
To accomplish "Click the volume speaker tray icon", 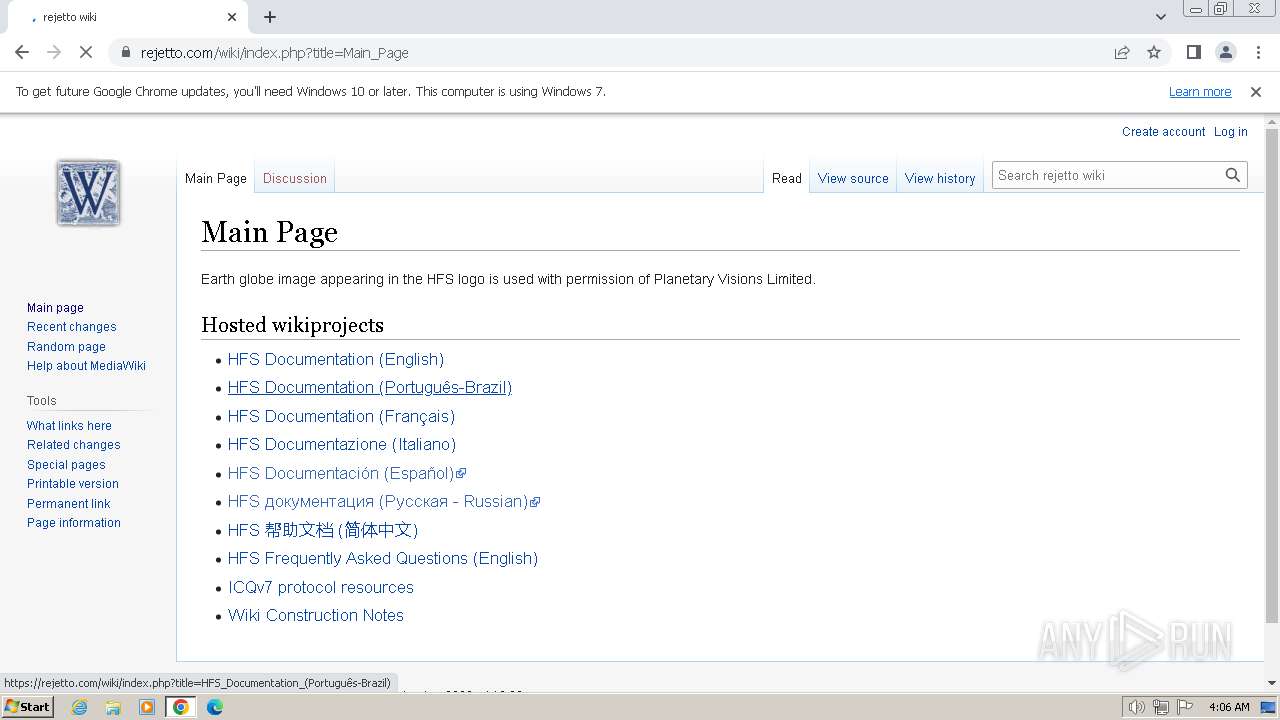I will tap(1137, 707).
